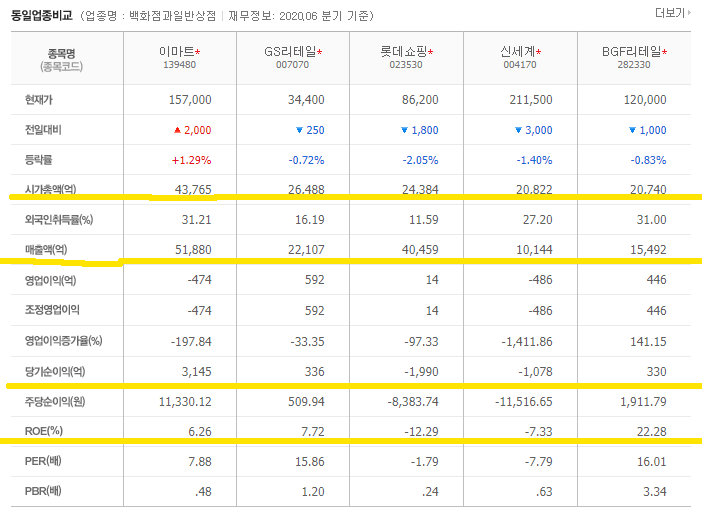Select sales value 15,492
Image resolution: width=702 pixels, height=516 pixels.
coord(648,250)
